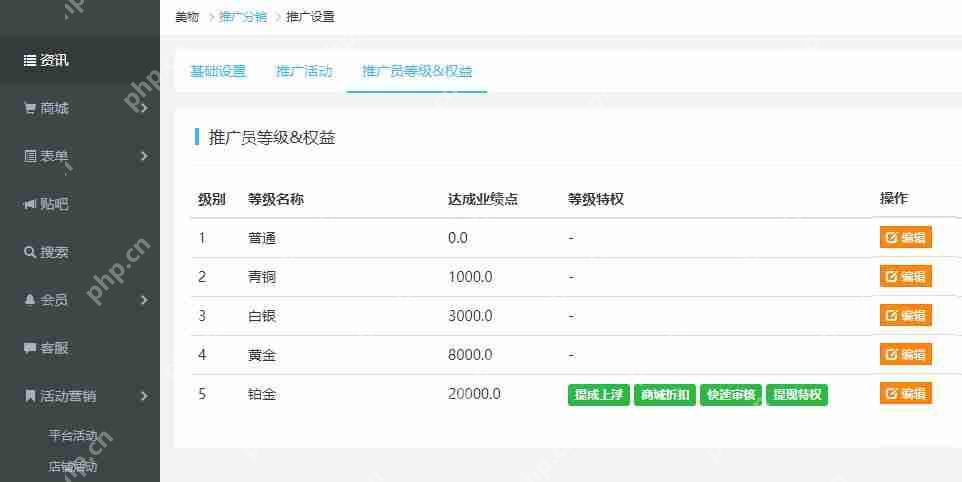This screenshot has height=482, width=962.
Task: Select the list icon beside 资讯
Action: coord(29,60)
